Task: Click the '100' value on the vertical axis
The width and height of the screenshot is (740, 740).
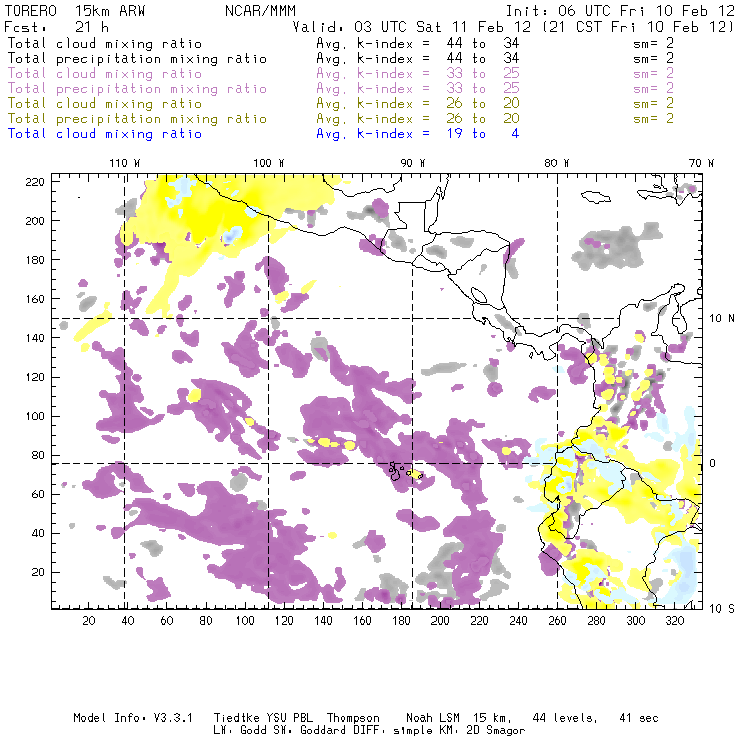Action: point(35,416)
